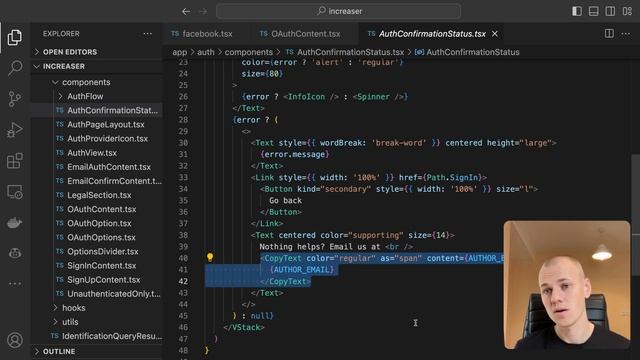Screen dimensions: 640x360
Task: Open the Explorer view in activity bar
Action: pyautogui.click(x=15, y=37)
